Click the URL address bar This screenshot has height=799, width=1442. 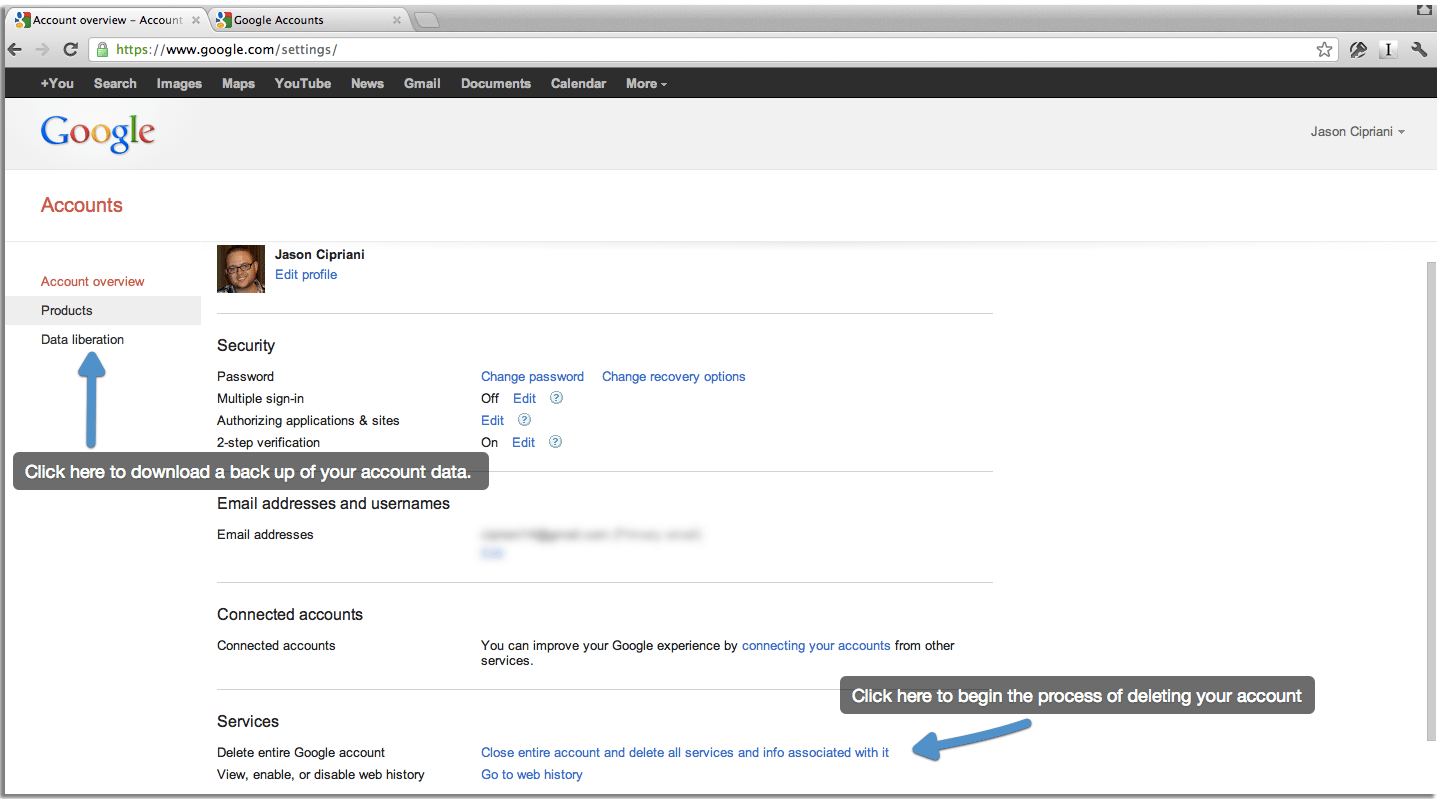(700, 49)
